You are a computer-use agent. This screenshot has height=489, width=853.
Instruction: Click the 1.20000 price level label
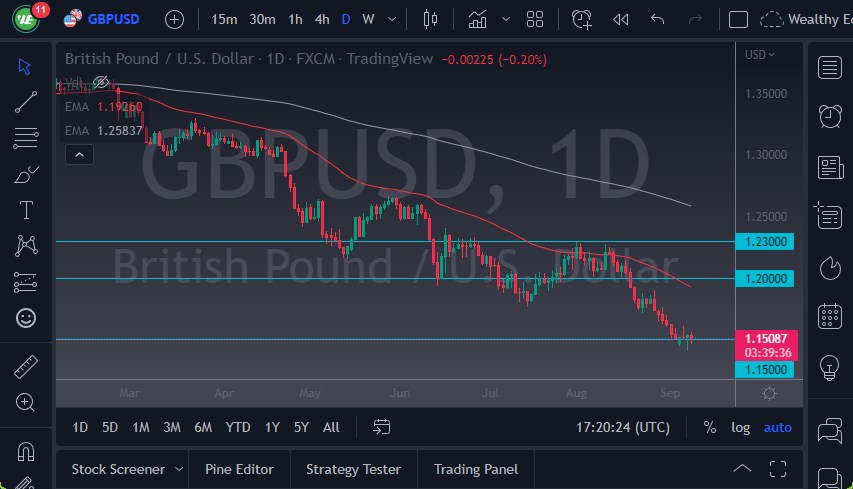765,279
